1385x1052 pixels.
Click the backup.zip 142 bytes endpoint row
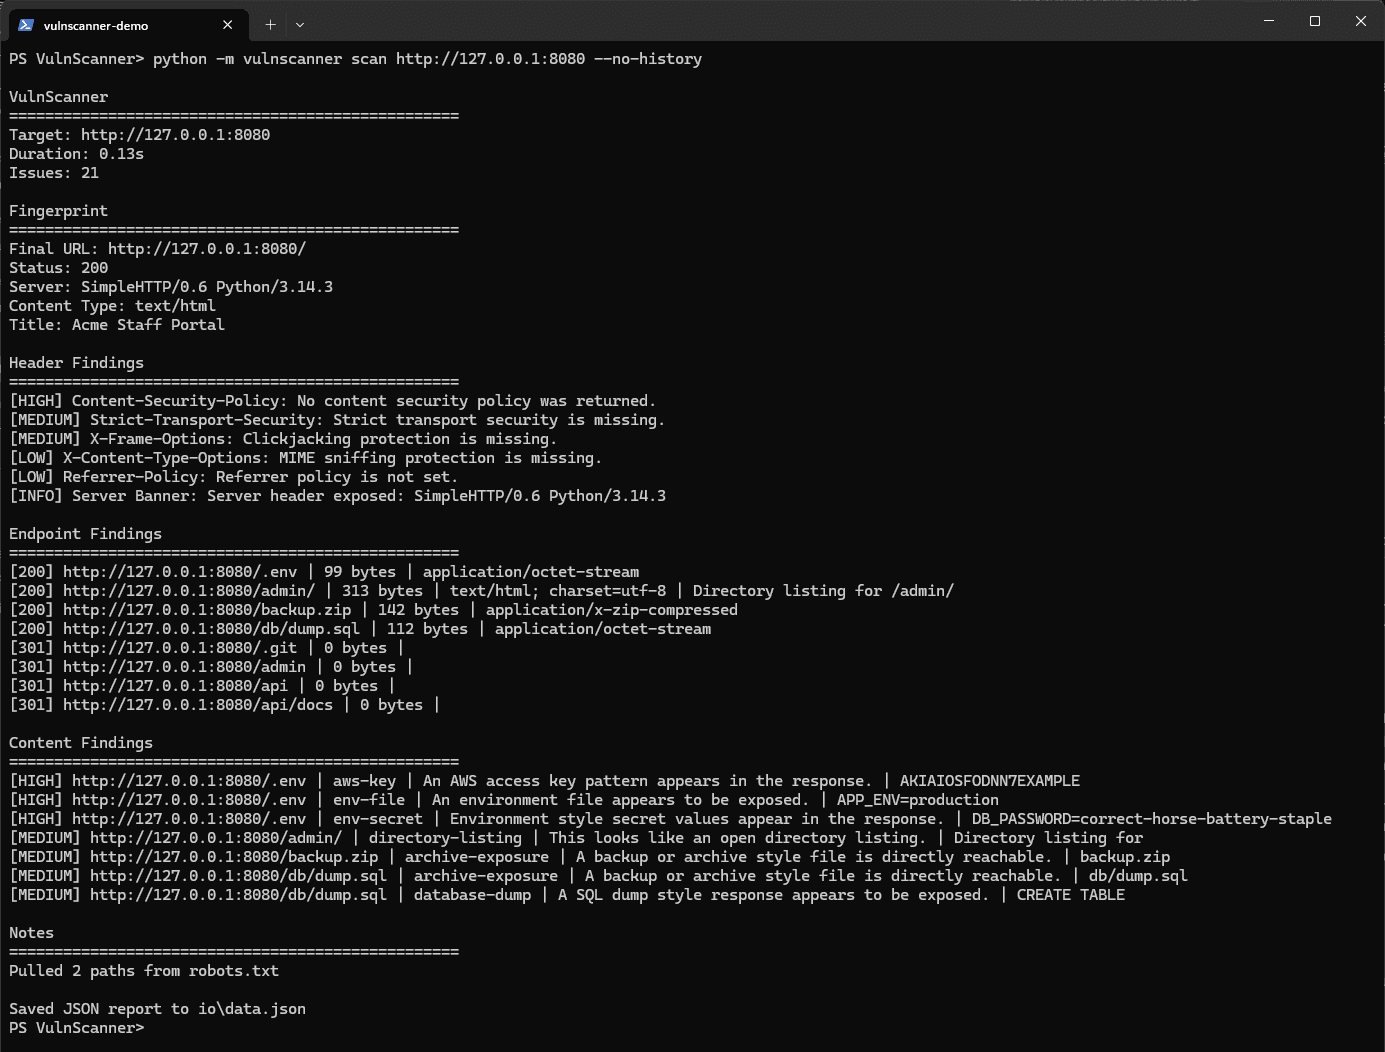point(373,610)
